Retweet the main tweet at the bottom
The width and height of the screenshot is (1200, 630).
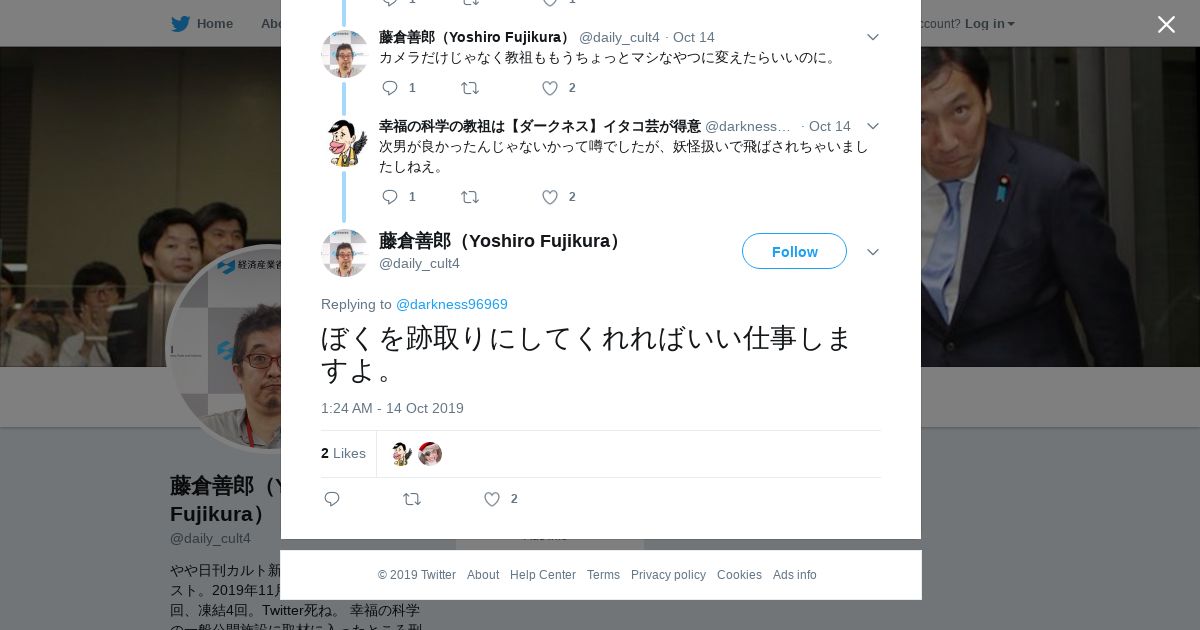412,499
